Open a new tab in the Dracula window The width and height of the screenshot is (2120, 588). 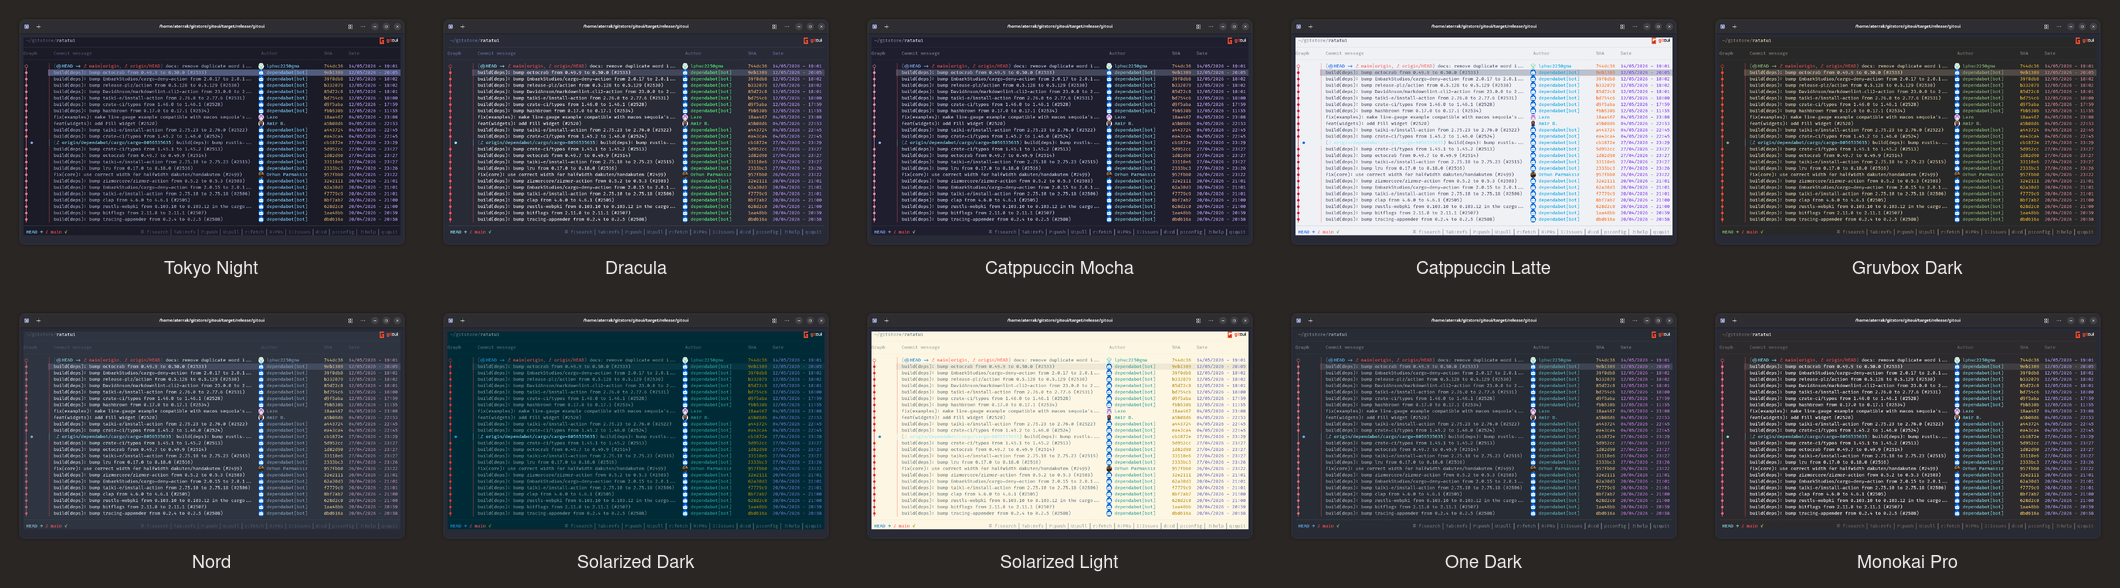462,27
